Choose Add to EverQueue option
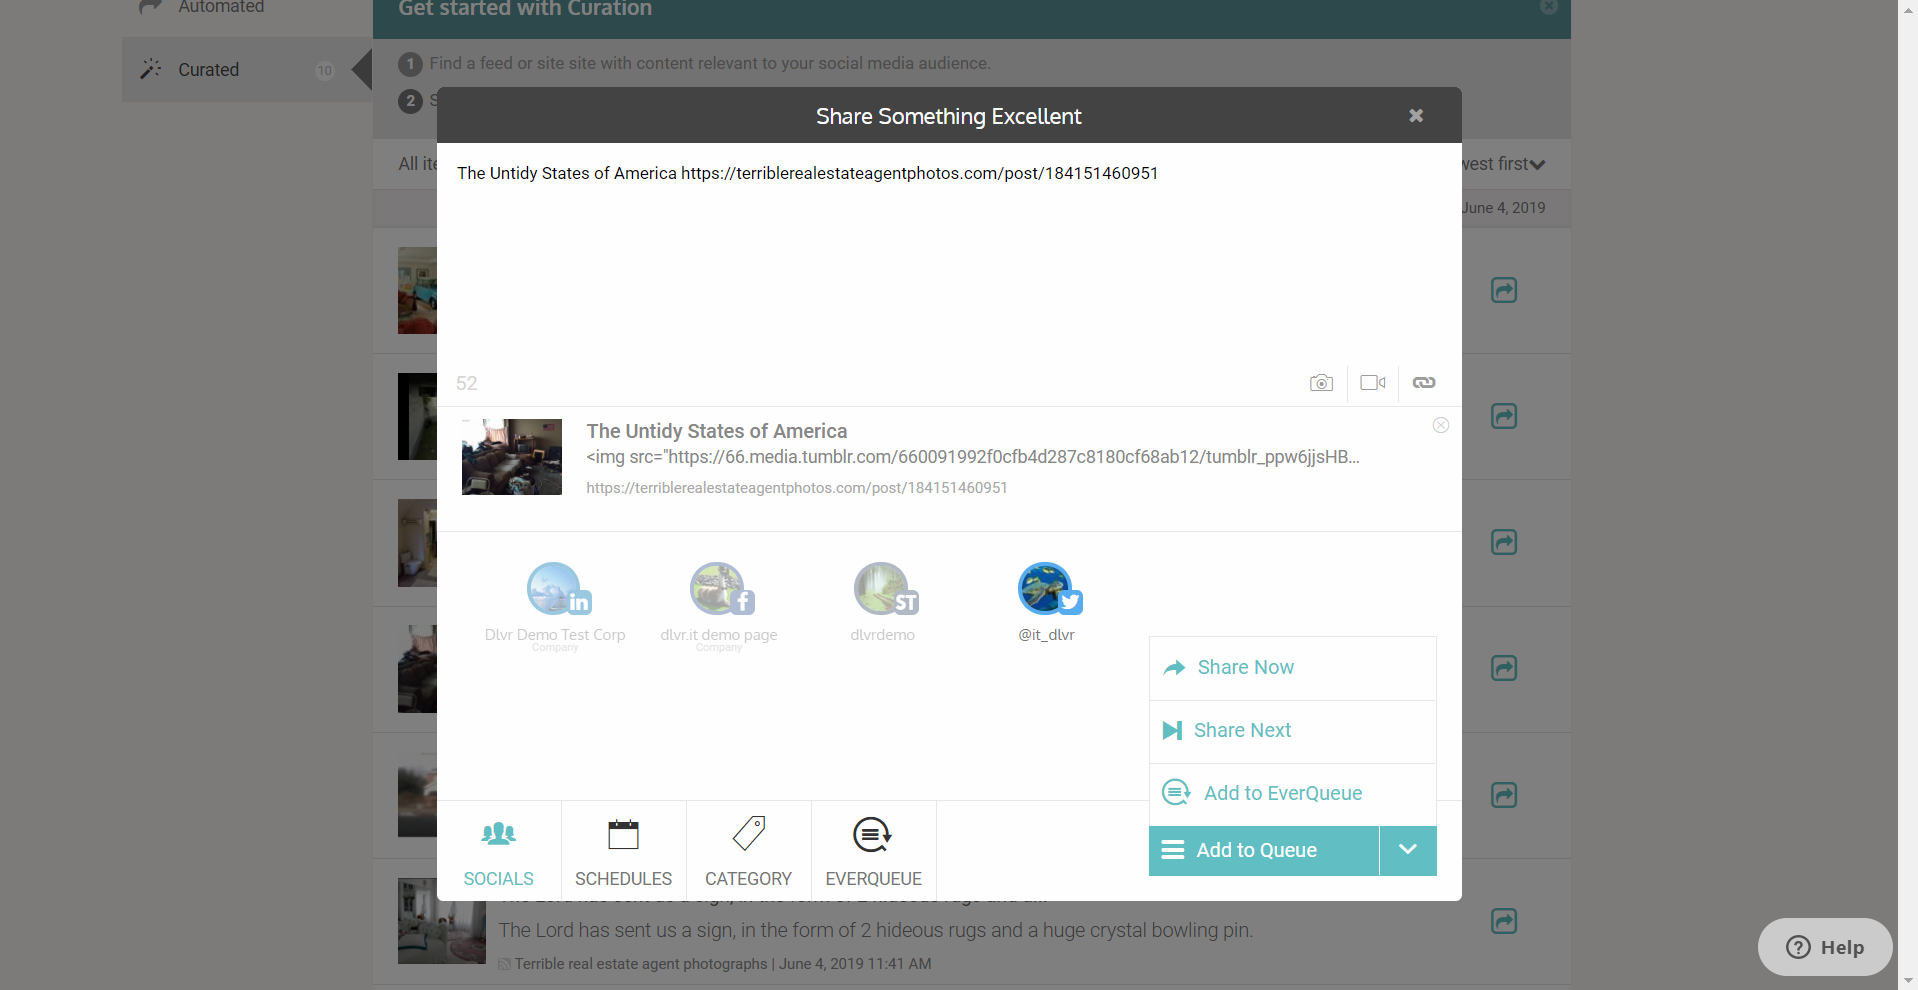 pyautogui.click(x=1292, y=794)
